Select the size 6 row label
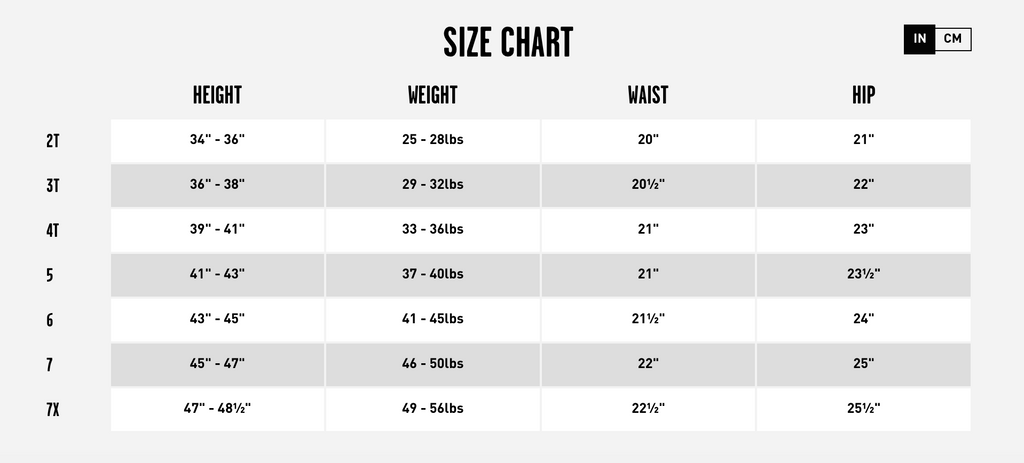The width and height of the screenshot is (1024, 463). [50, 320]
